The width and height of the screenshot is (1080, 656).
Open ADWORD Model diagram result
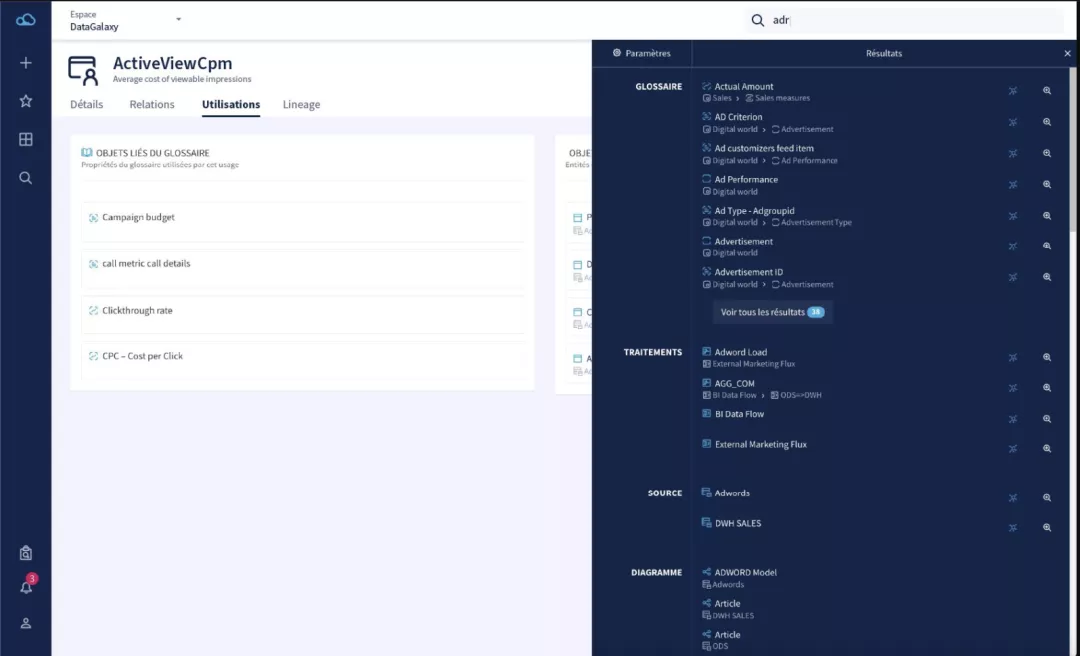(745, 572)
